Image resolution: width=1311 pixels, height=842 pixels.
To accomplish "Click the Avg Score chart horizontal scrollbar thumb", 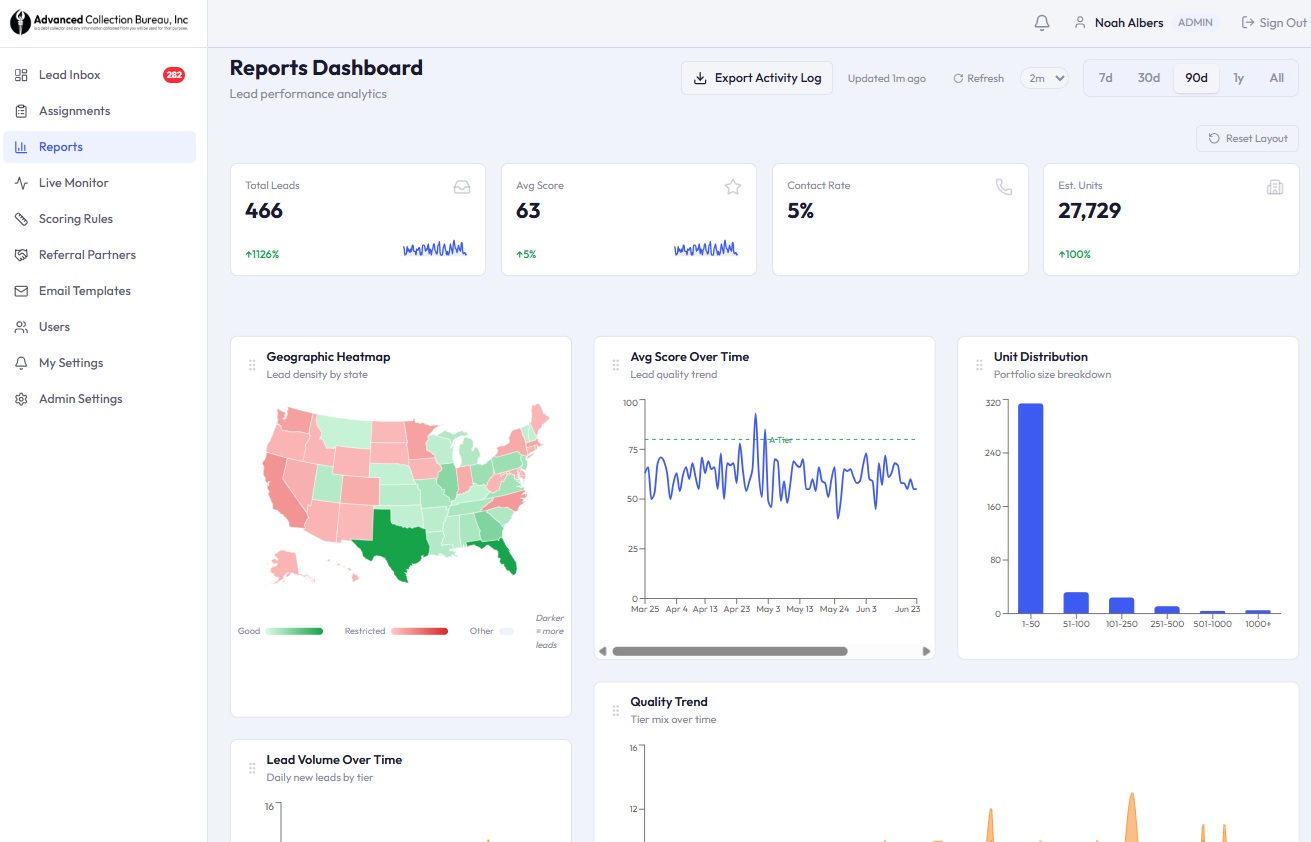I will tap(730, 651).
